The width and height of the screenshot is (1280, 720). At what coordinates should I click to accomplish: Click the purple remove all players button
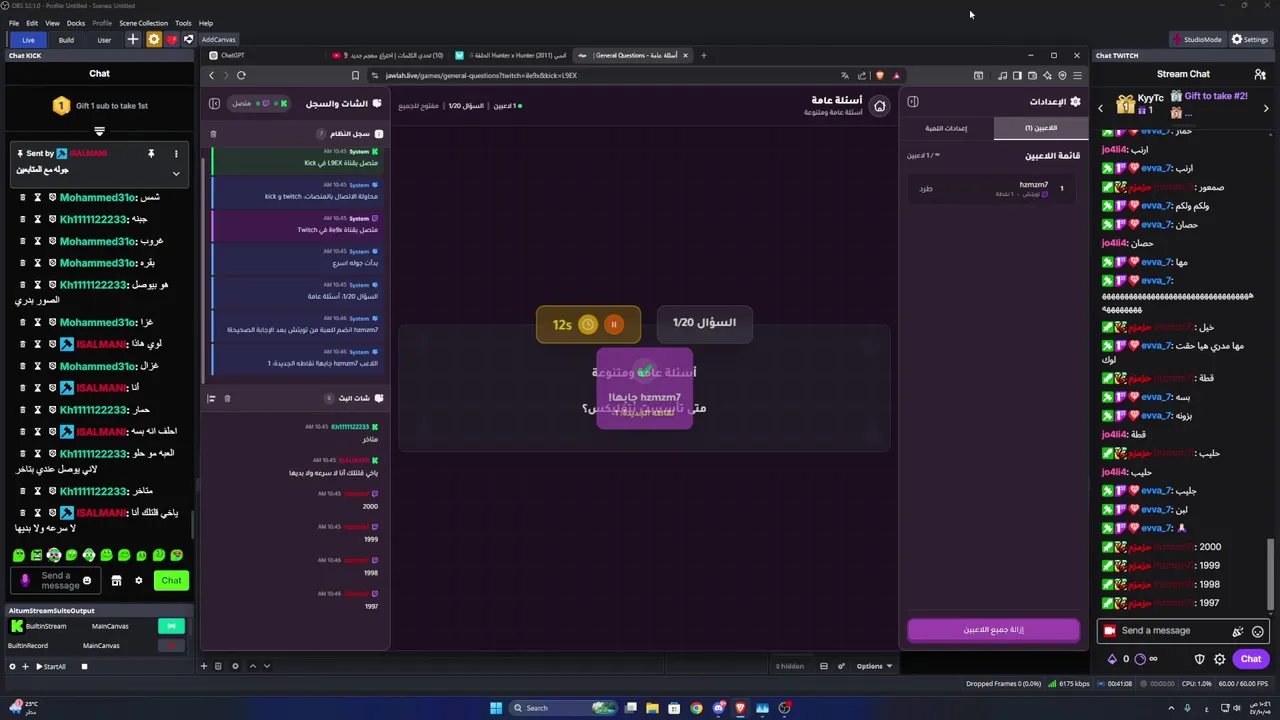click(x=993, y=630)
